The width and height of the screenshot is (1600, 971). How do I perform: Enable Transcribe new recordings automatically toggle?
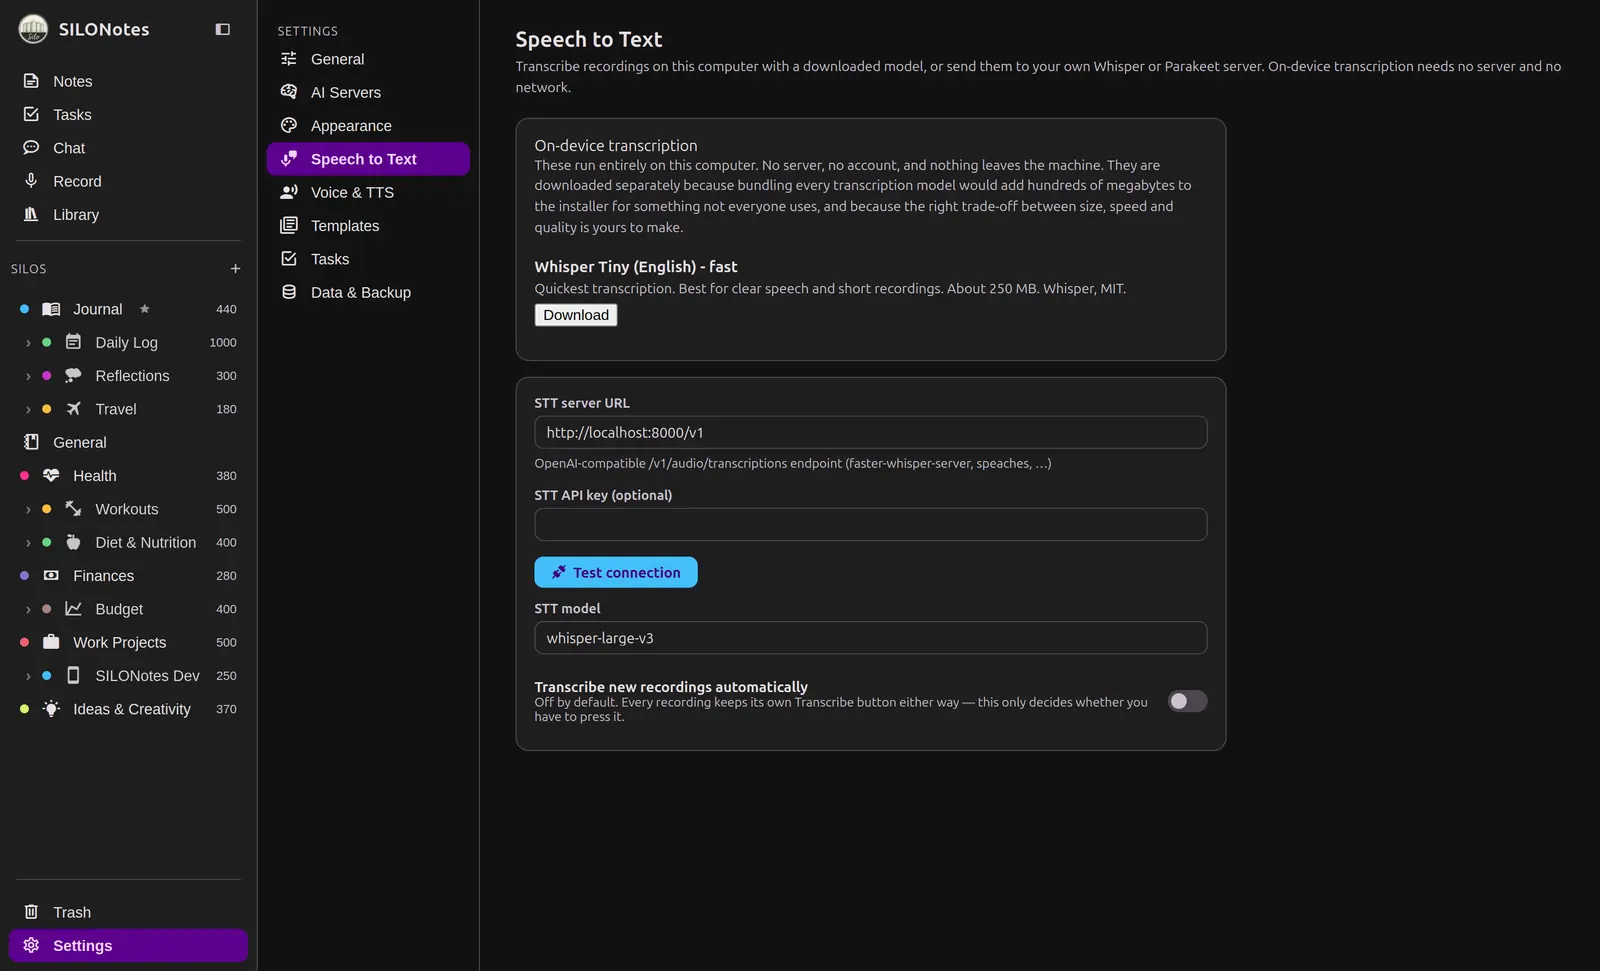[1187, 701]
